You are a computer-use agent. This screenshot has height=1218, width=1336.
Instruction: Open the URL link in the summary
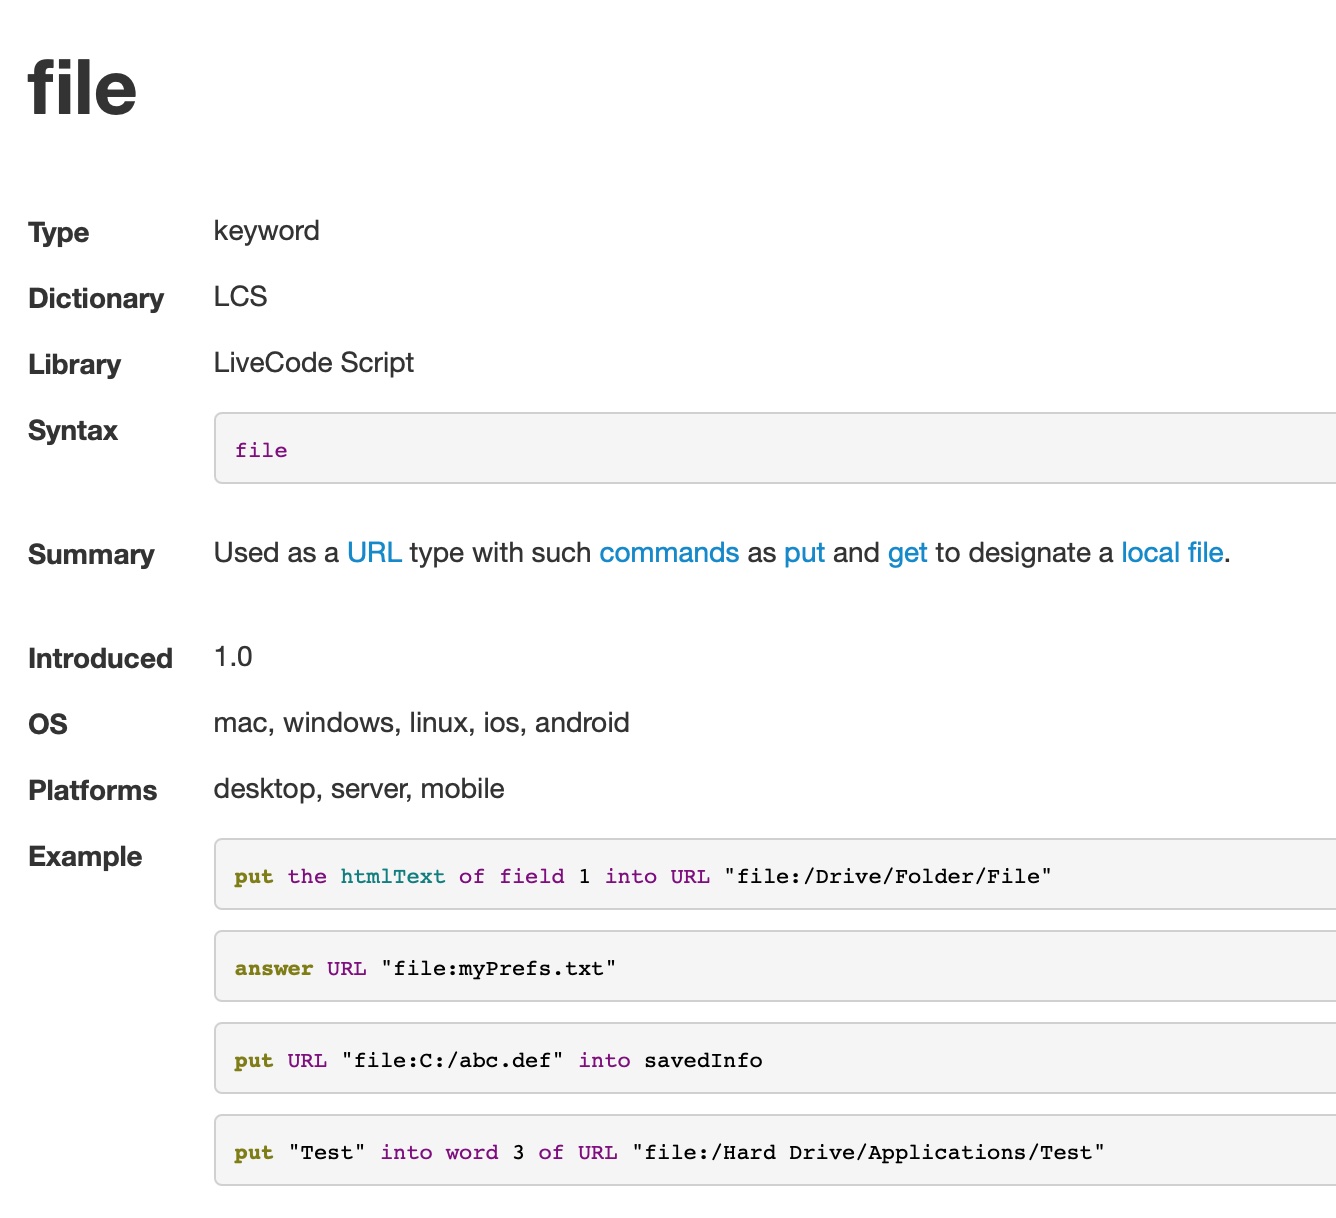(374, 553)
